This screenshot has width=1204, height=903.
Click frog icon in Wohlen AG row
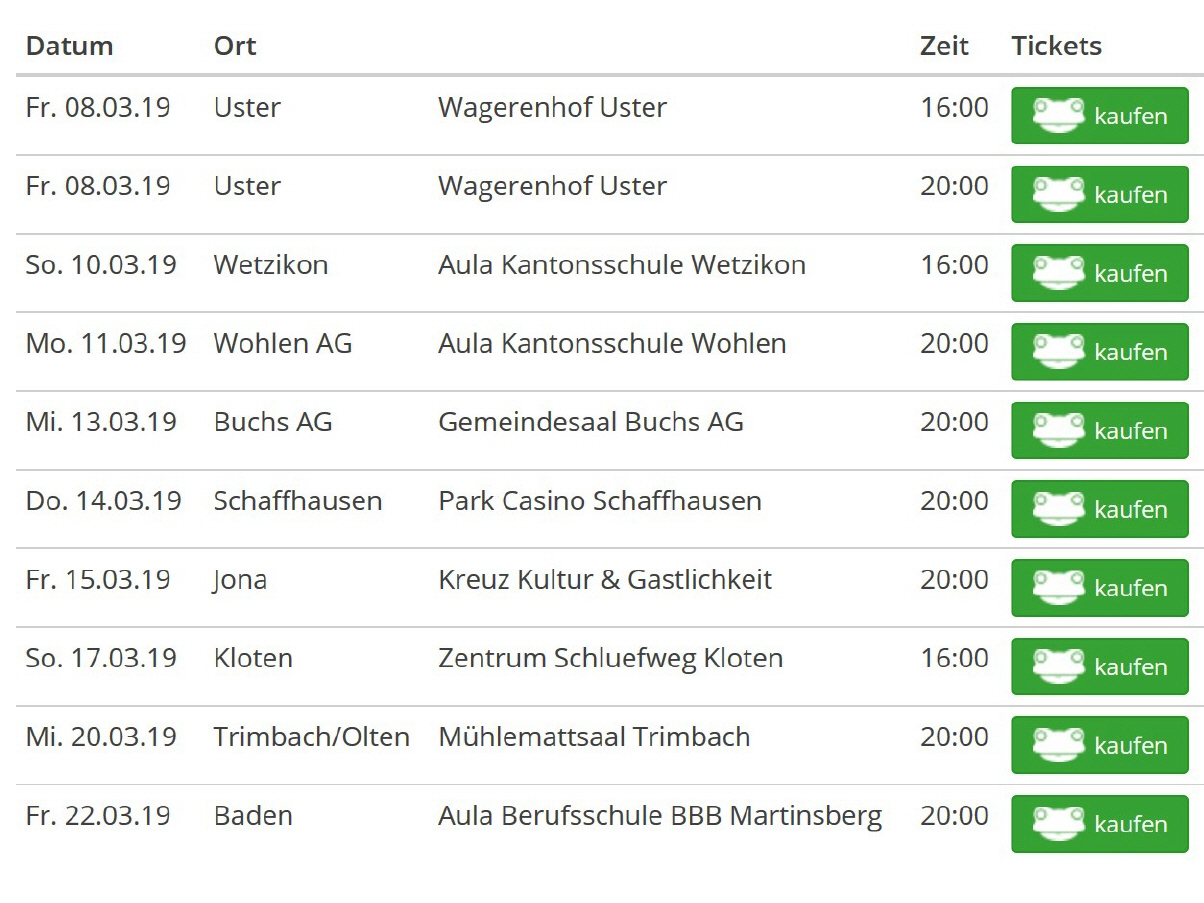(1059, 350)
